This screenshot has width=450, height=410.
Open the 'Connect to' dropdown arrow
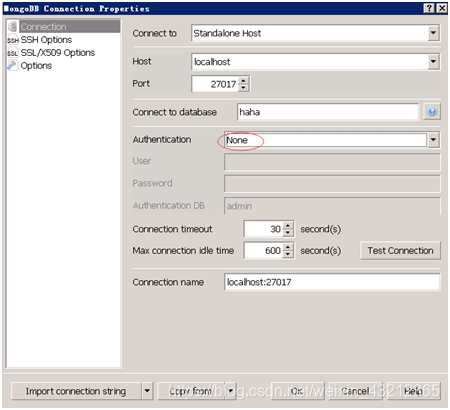click(x=433, y=33)
